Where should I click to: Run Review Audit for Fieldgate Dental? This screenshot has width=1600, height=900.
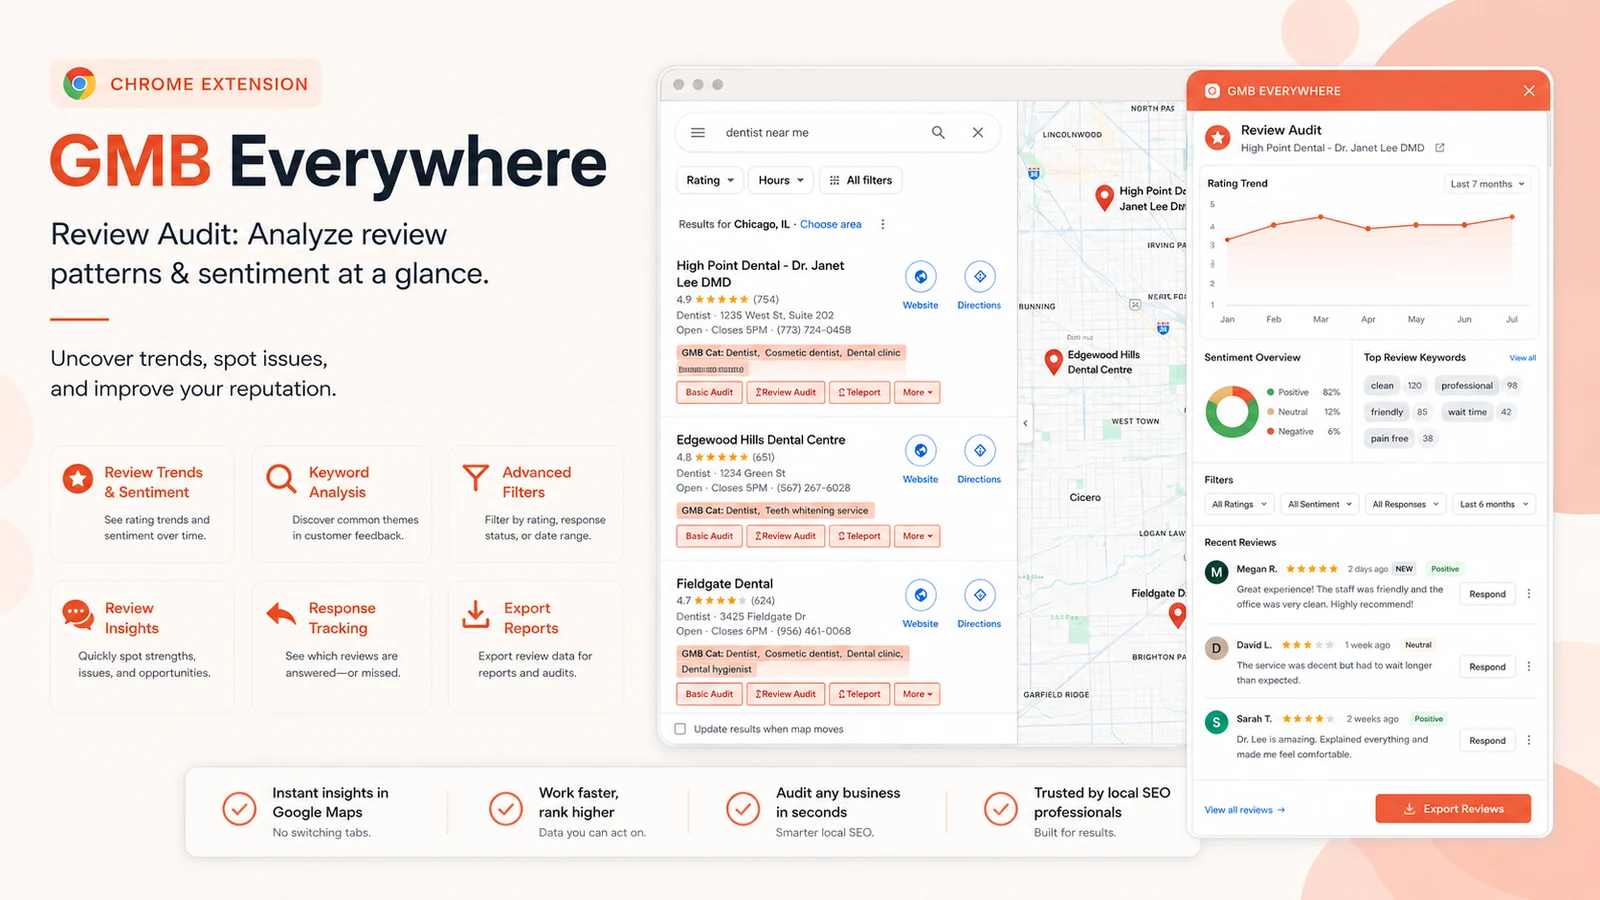click(786, 694)
